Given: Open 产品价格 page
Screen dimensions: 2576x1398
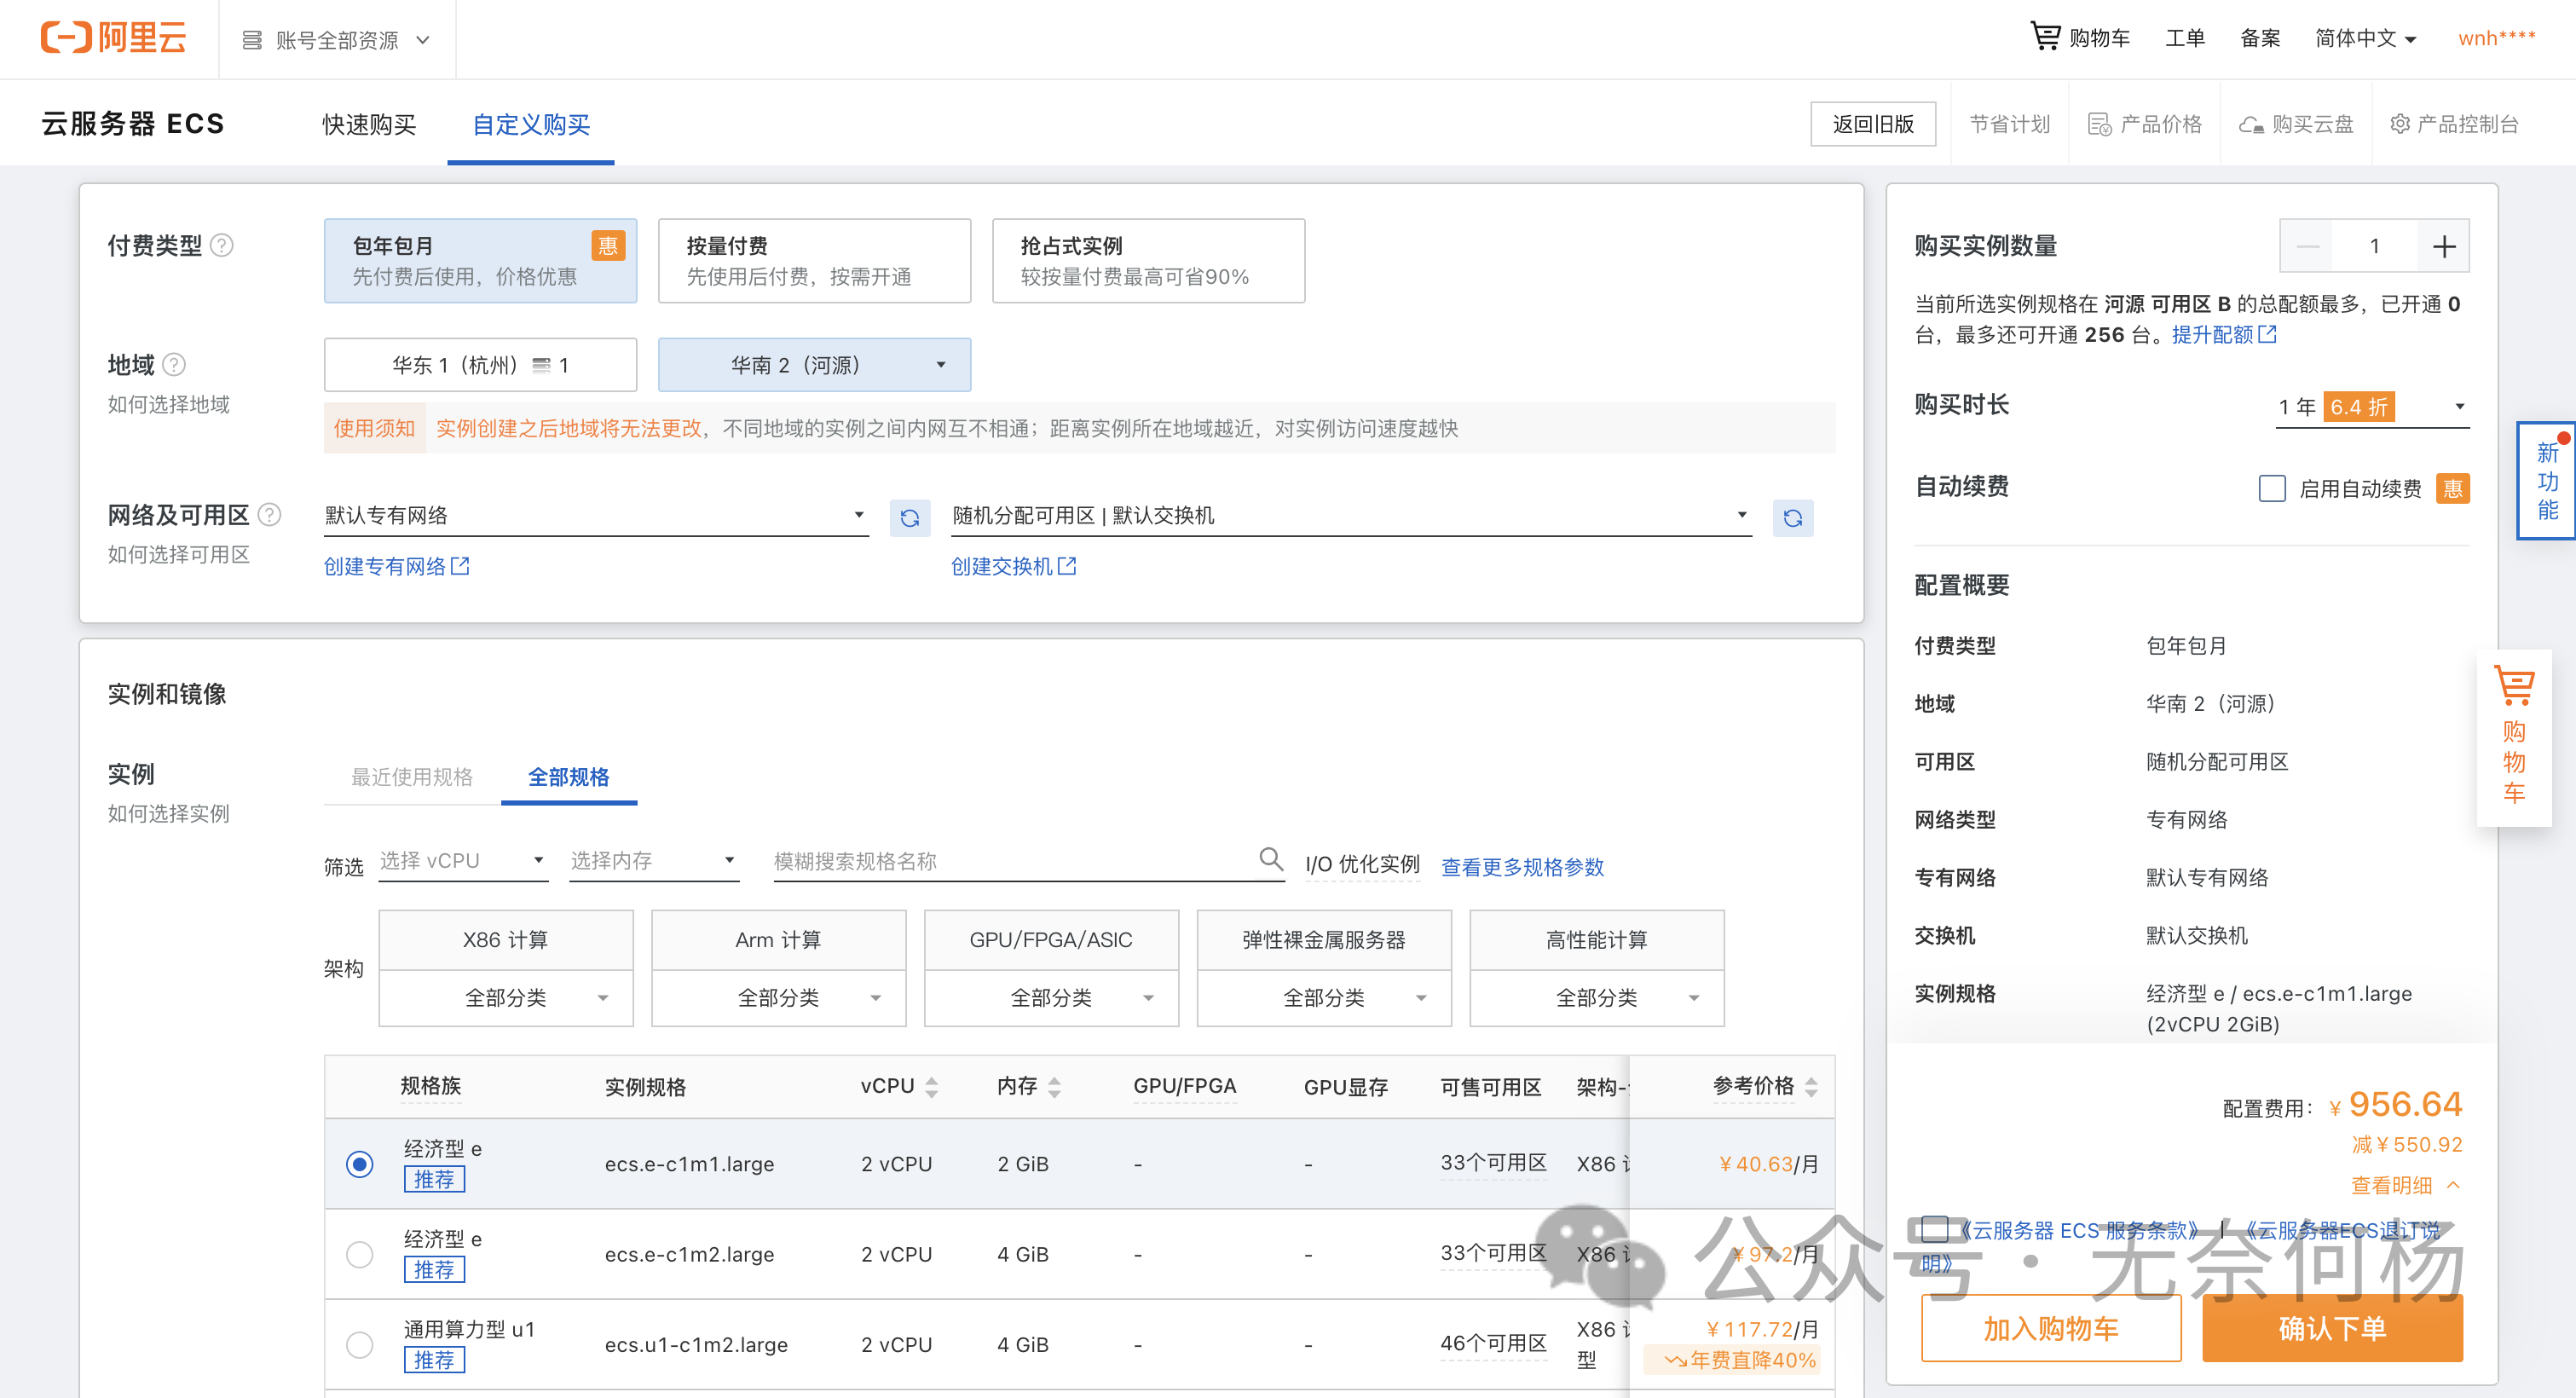Looking at the screenshot, I should 2145,124.
